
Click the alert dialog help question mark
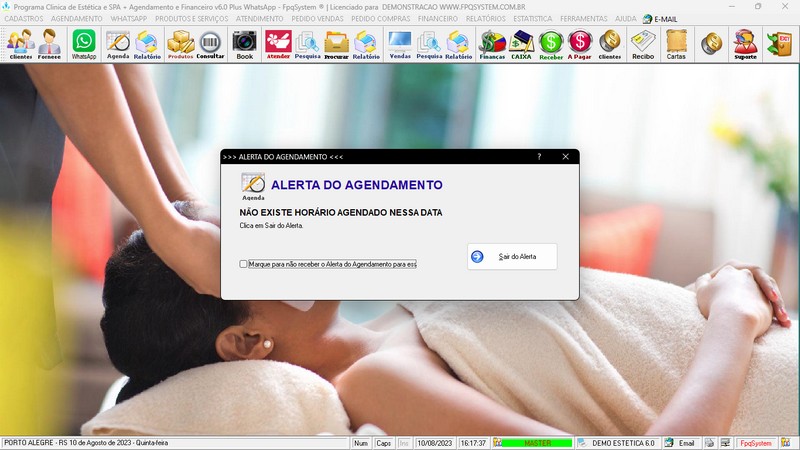[x=539, y=157]
